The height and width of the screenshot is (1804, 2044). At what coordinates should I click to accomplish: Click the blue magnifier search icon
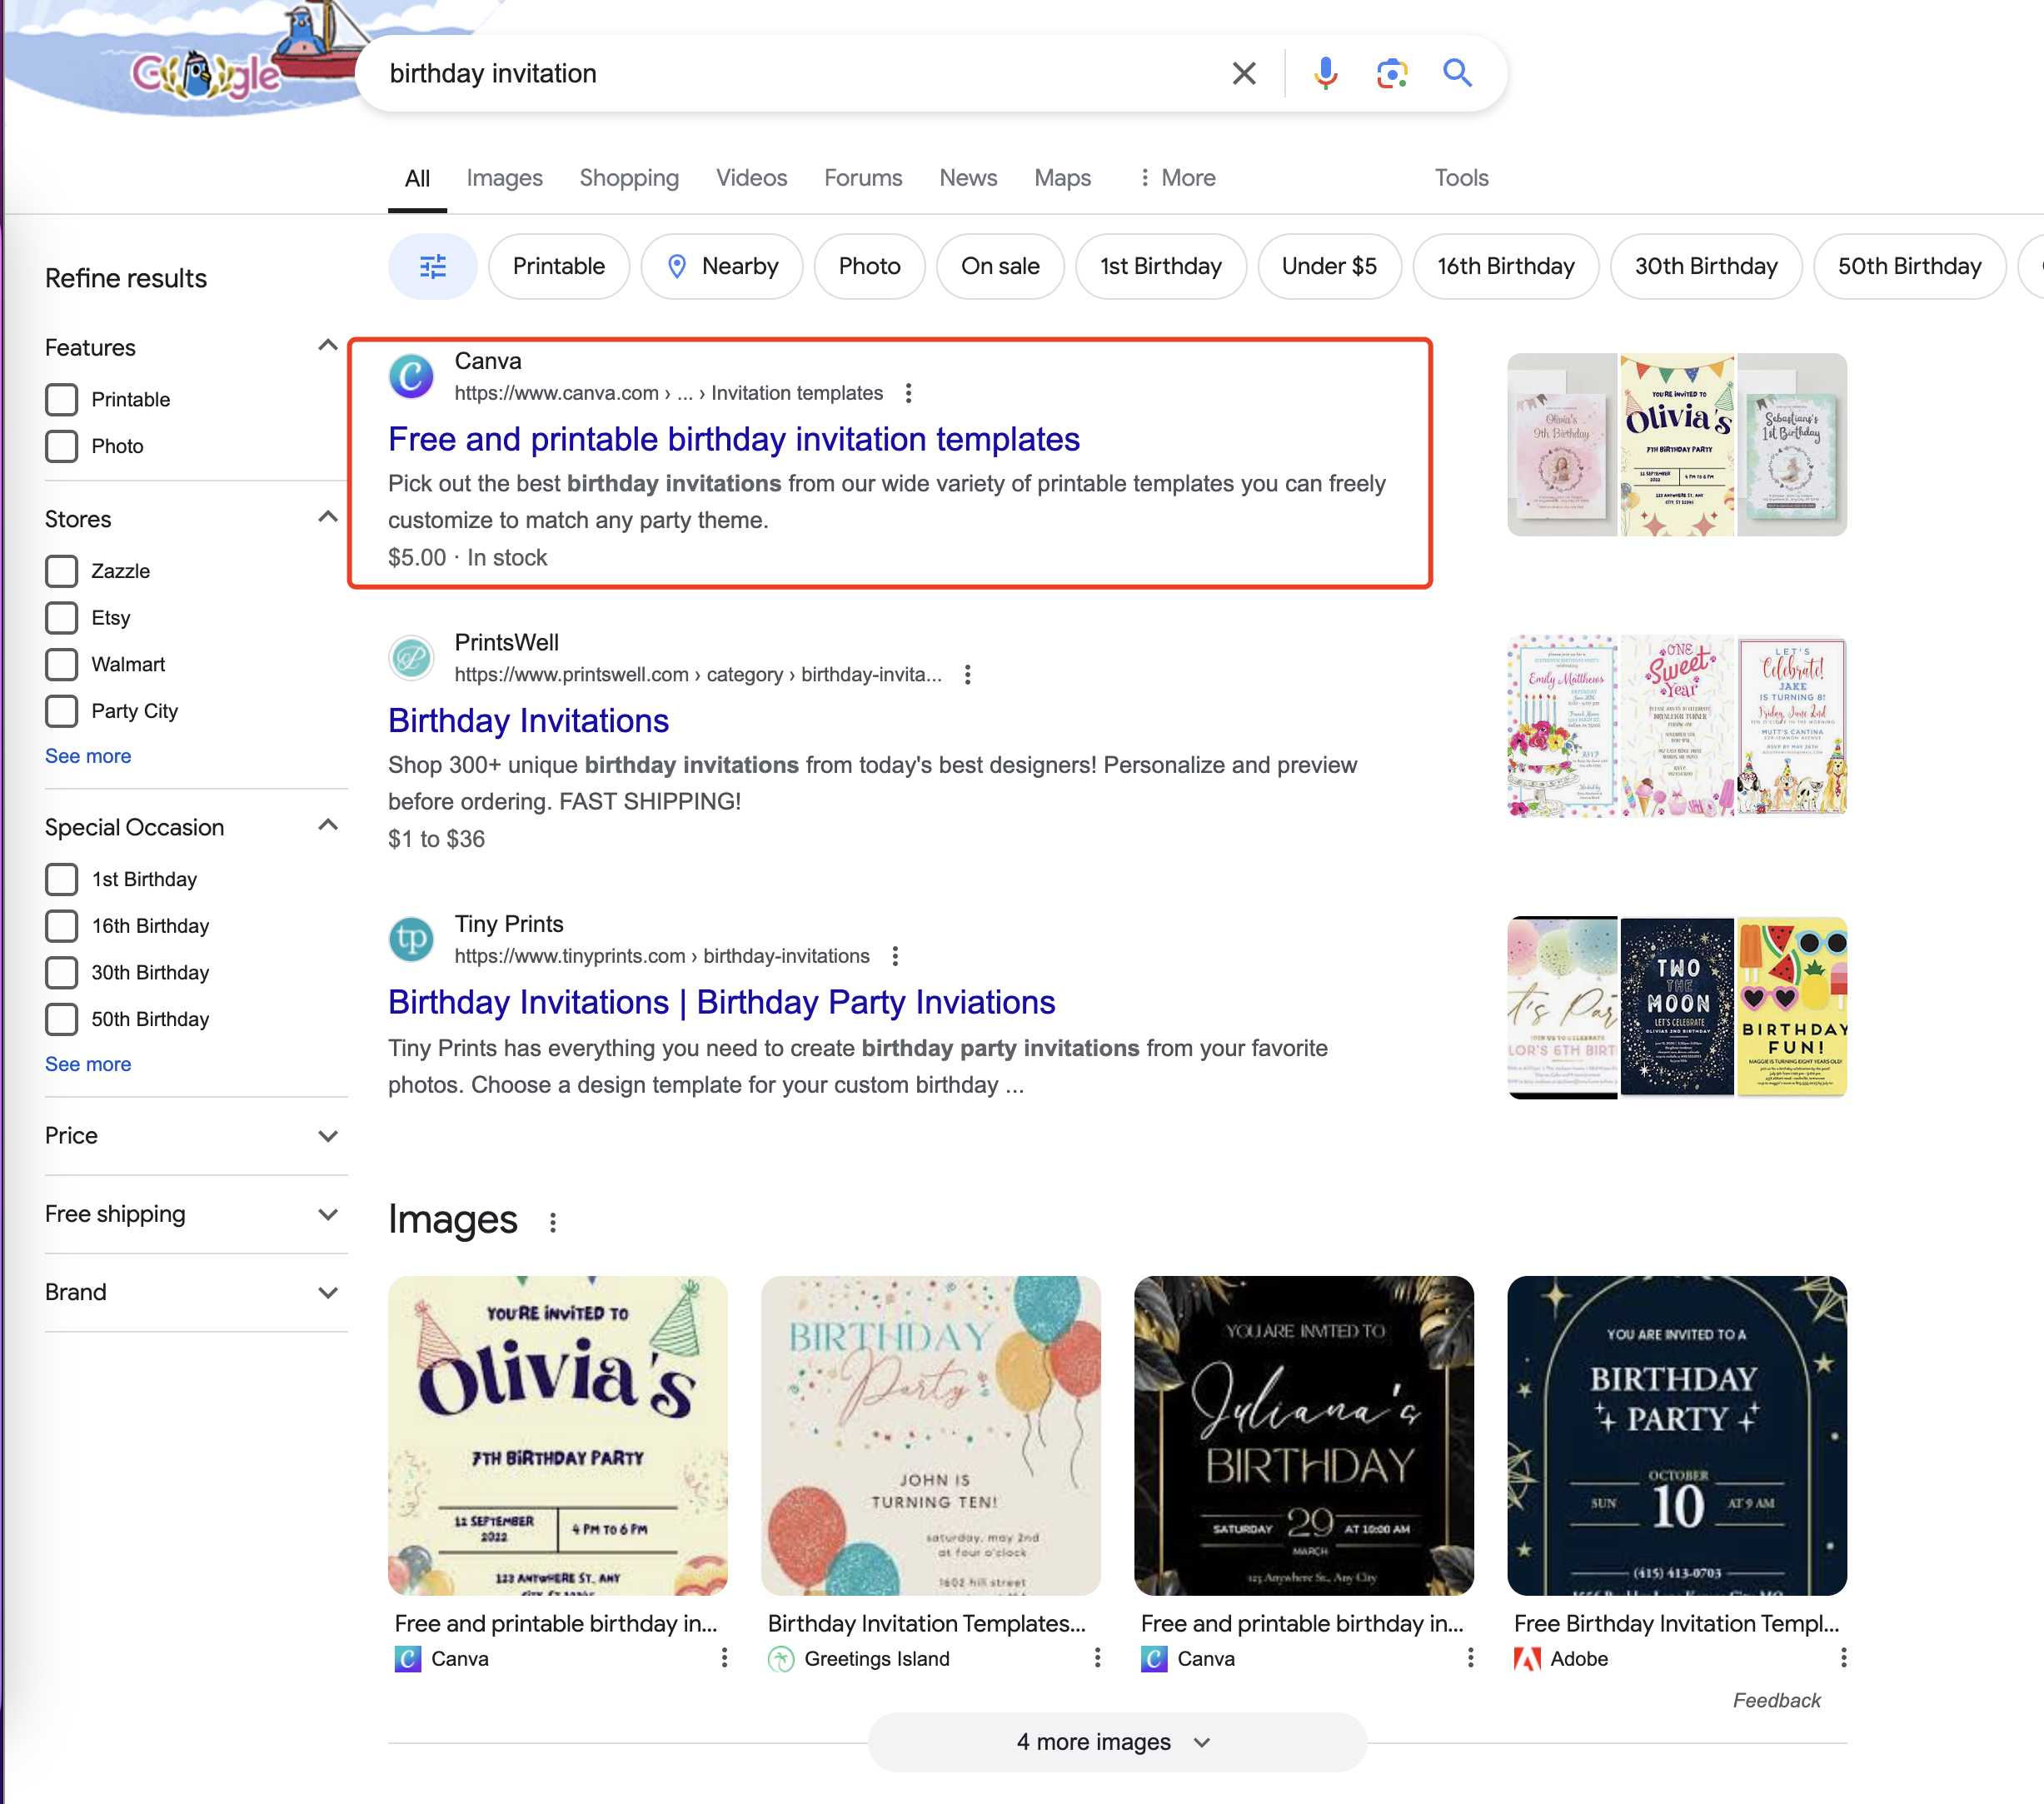click(x=1457, y=73)
